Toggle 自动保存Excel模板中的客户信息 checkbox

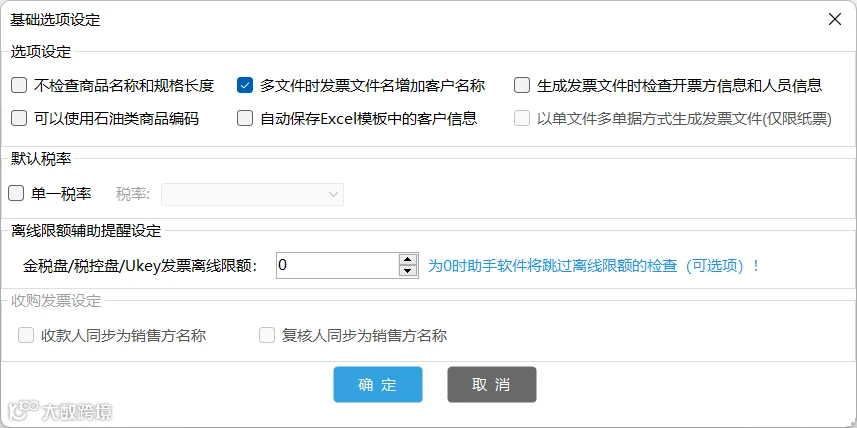click(245, 118)
